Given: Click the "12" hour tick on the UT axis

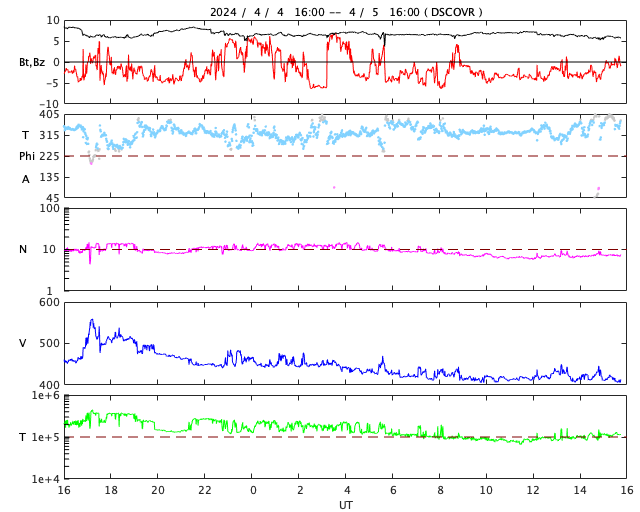Looking at the screenshot, I should pyautogui.click(x=533, y=490).
